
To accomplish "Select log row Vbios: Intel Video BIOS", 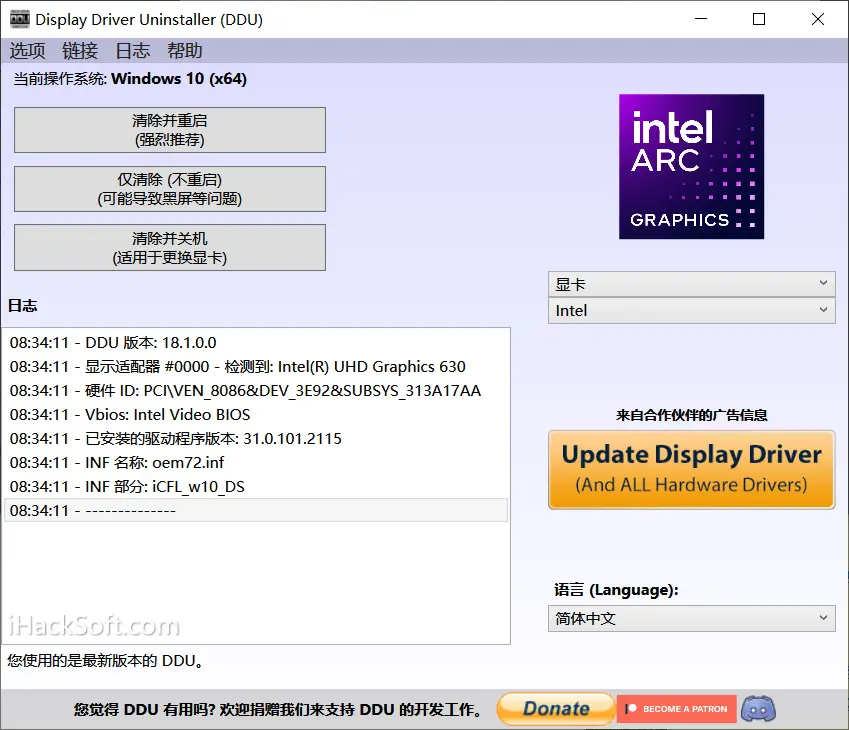I will [x=256, y=414].
